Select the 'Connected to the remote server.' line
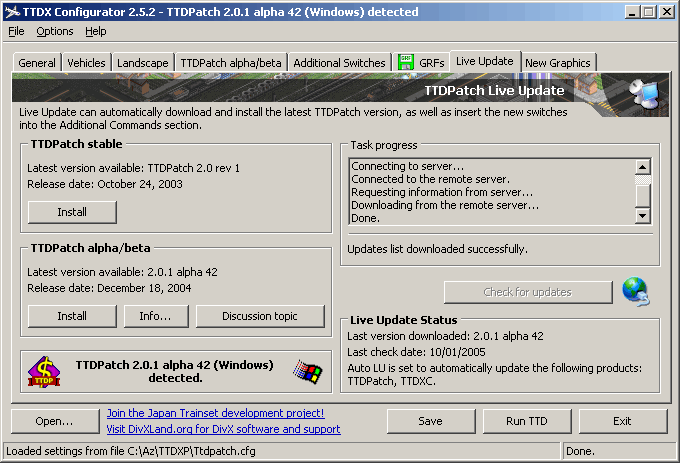The width and height of the screenshot is (680, 463). coord(431,179)
